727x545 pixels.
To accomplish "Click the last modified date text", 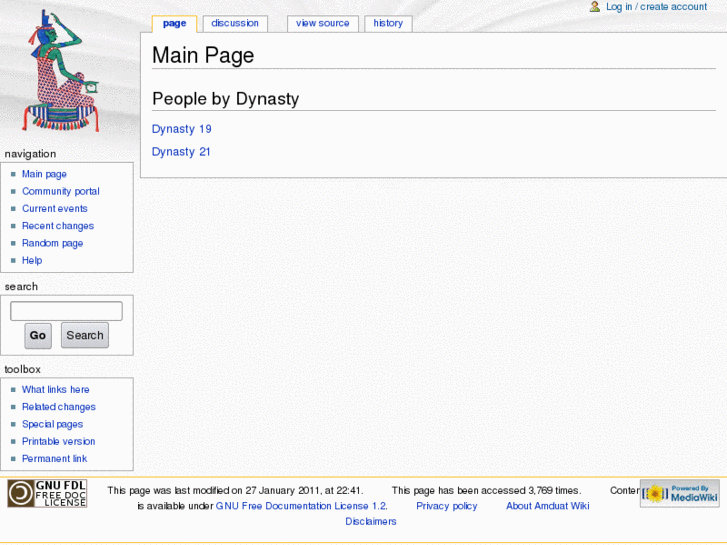I will coord(236,491).
